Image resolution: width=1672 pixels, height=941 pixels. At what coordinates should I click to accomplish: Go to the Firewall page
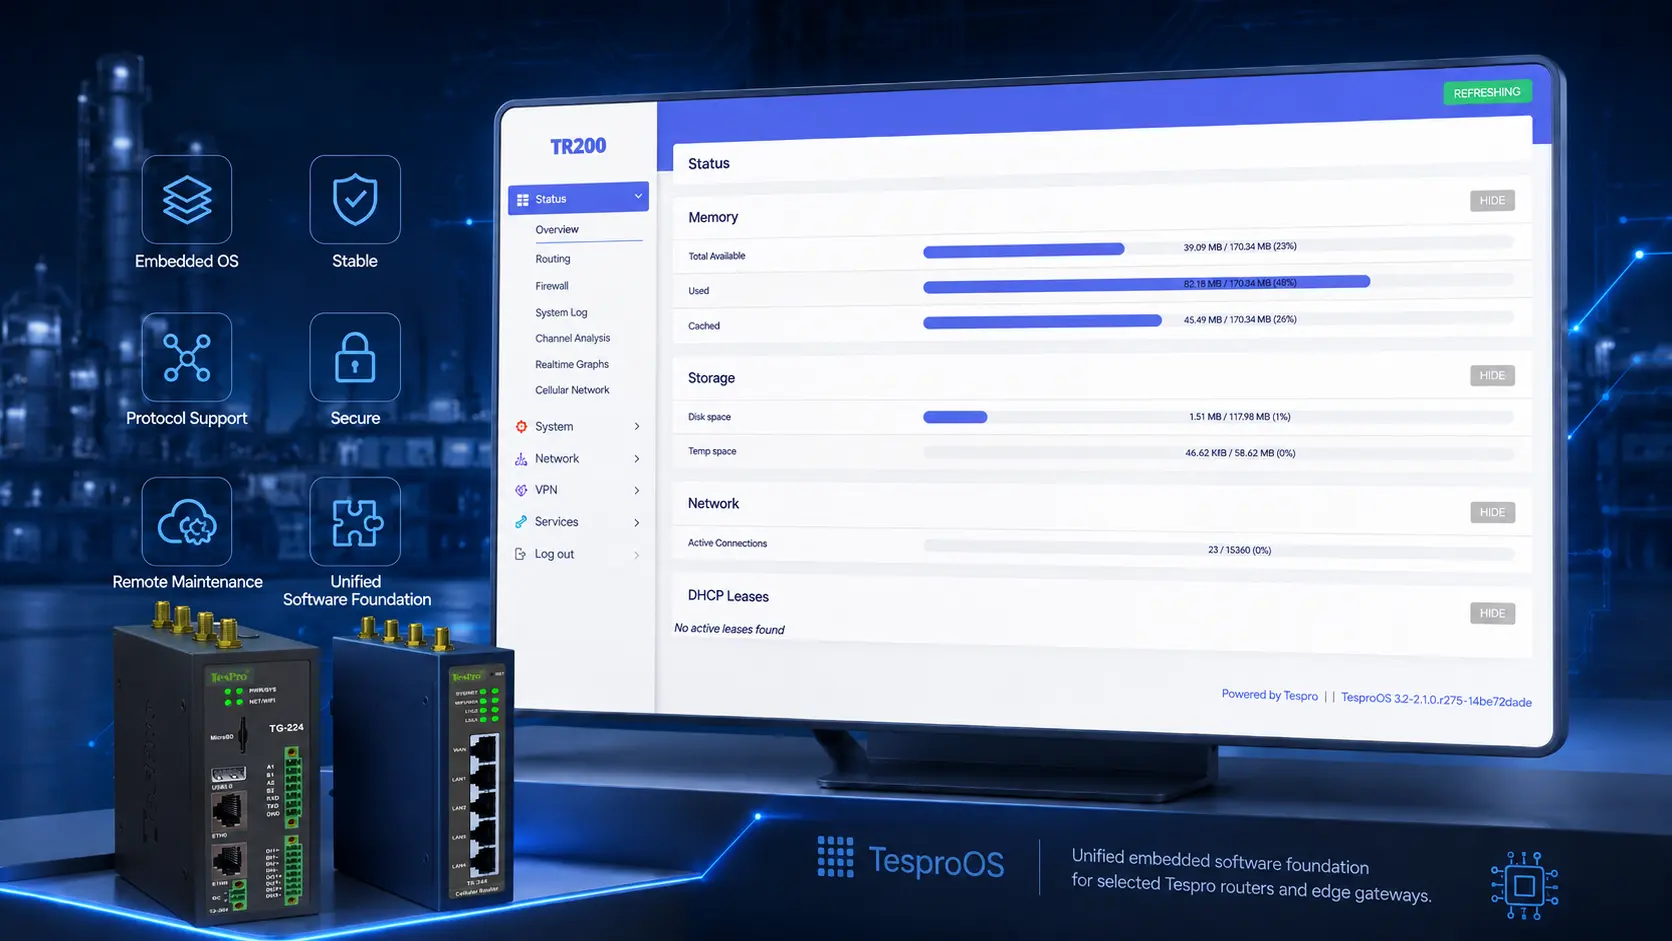552,286
